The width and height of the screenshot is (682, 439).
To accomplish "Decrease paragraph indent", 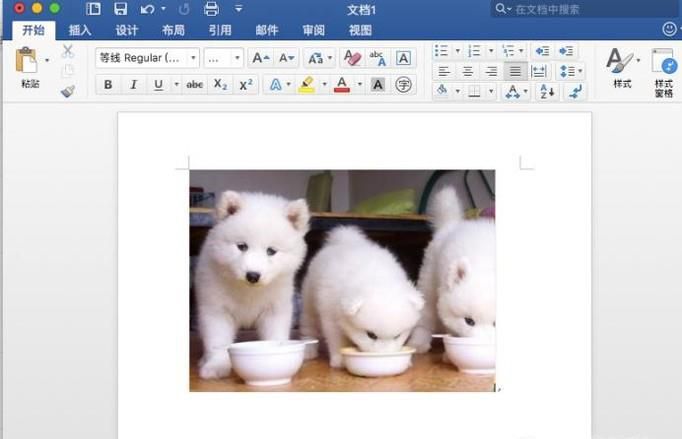I will 542,51.
